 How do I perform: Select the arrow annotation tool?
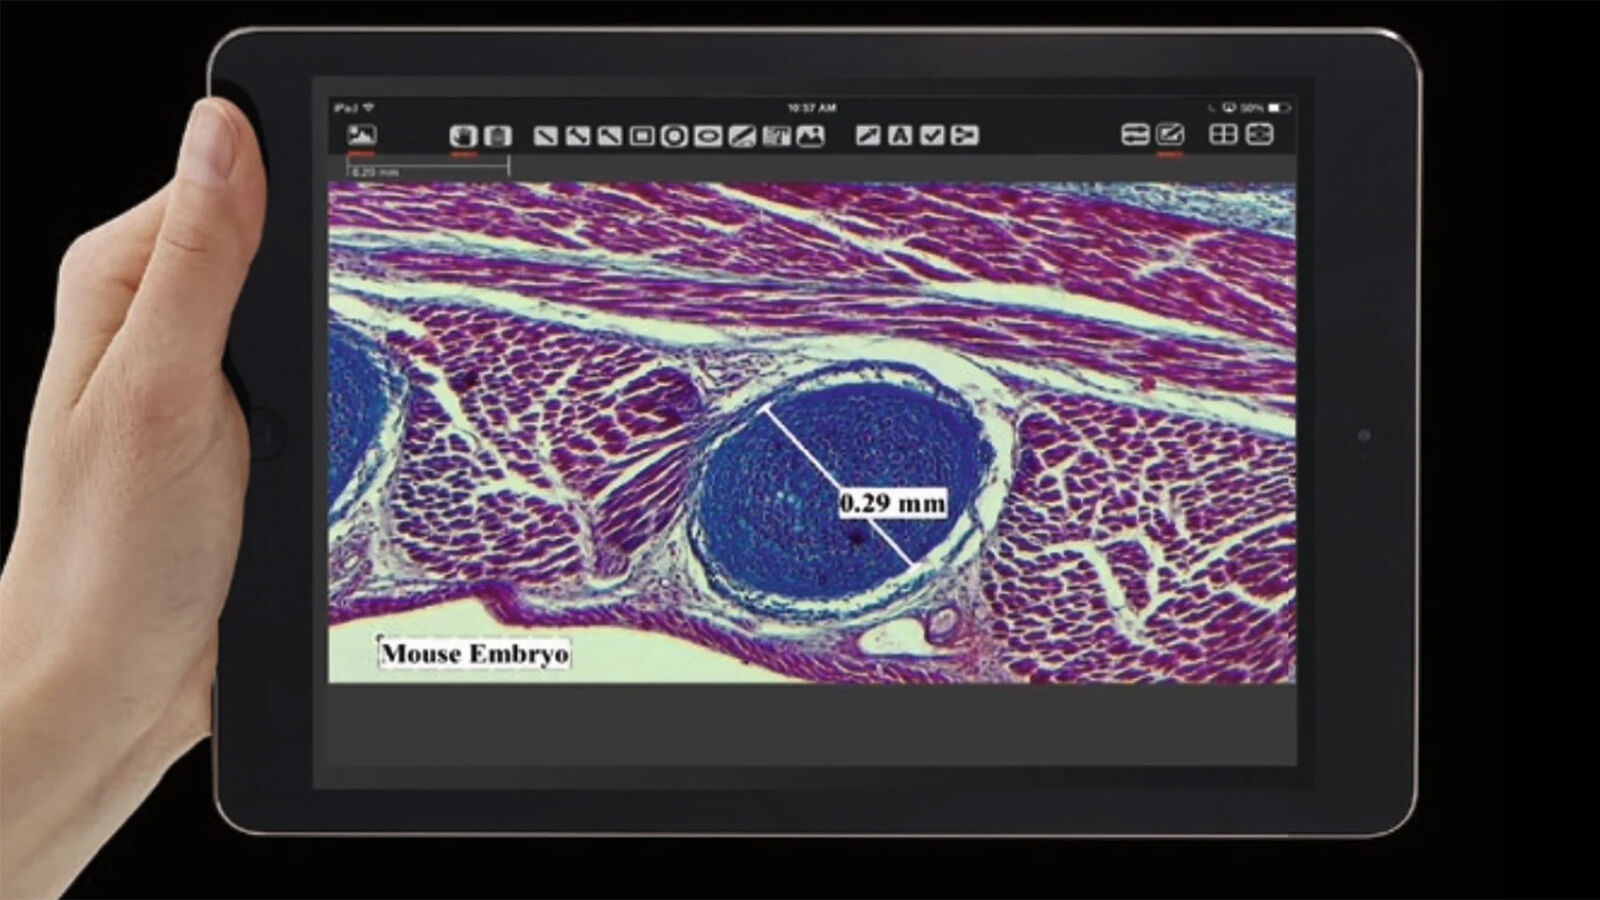[x=868, y=135]
